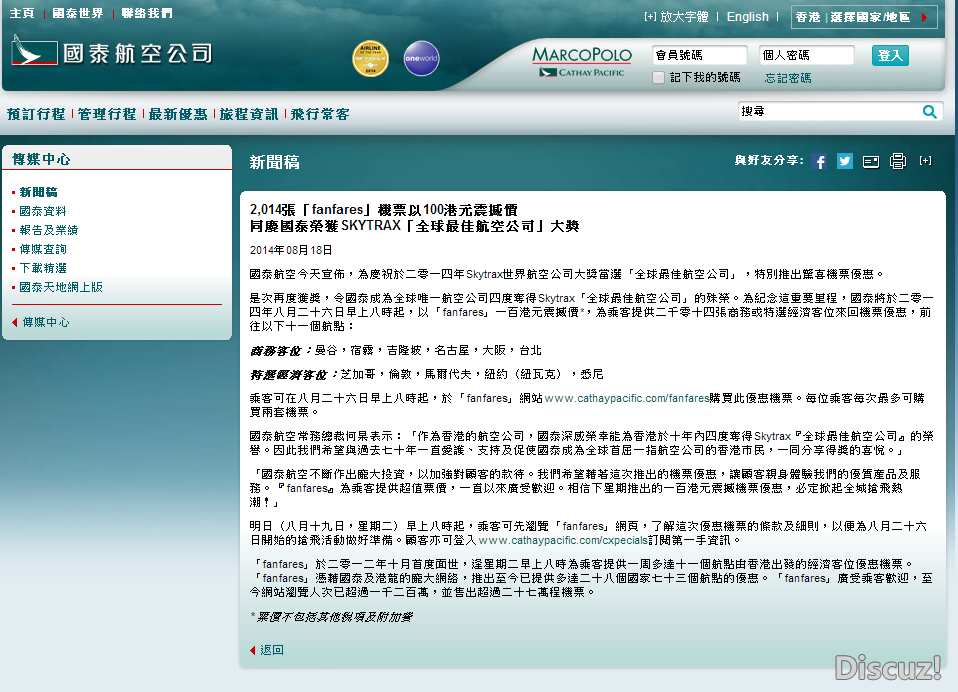Click the print page icon
The height and width of the screenshot is (692, 958).
(x=898, y=162)
